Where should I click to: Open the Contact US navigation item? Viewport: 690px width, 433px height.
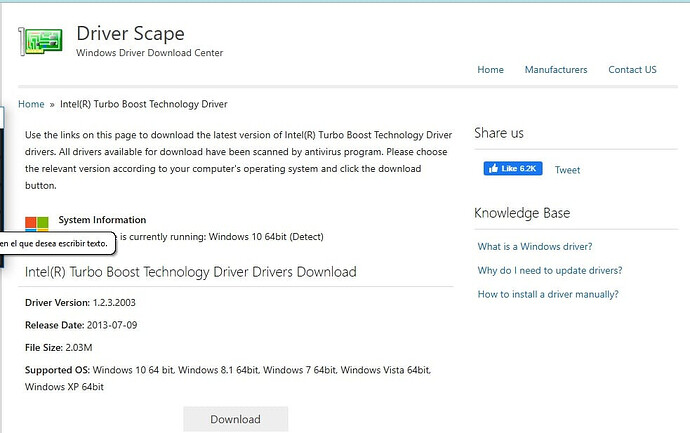click(632, 70)
